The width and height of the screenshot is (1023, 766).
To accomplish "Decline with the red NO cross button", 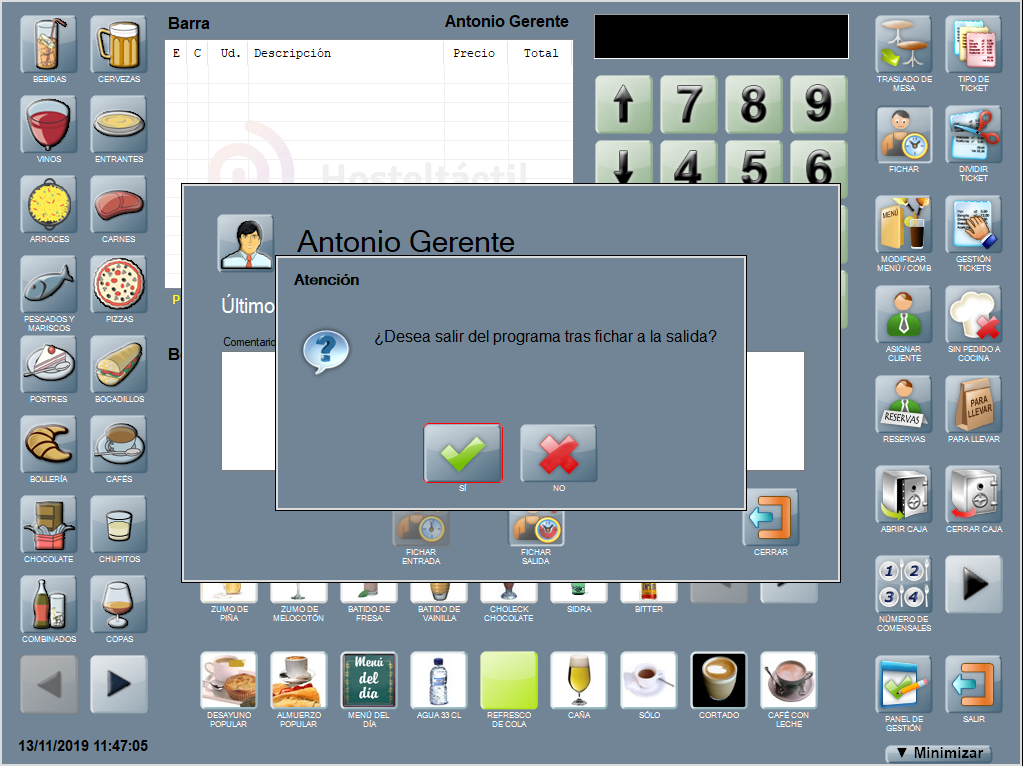I will [558, 453].
